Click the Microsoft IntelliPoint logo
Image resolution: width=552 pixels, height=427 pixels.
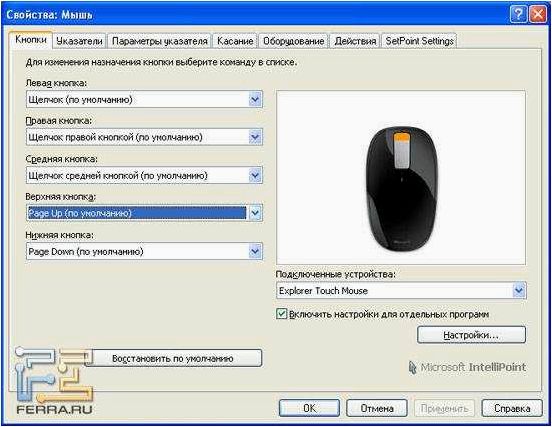pos(468,367)
